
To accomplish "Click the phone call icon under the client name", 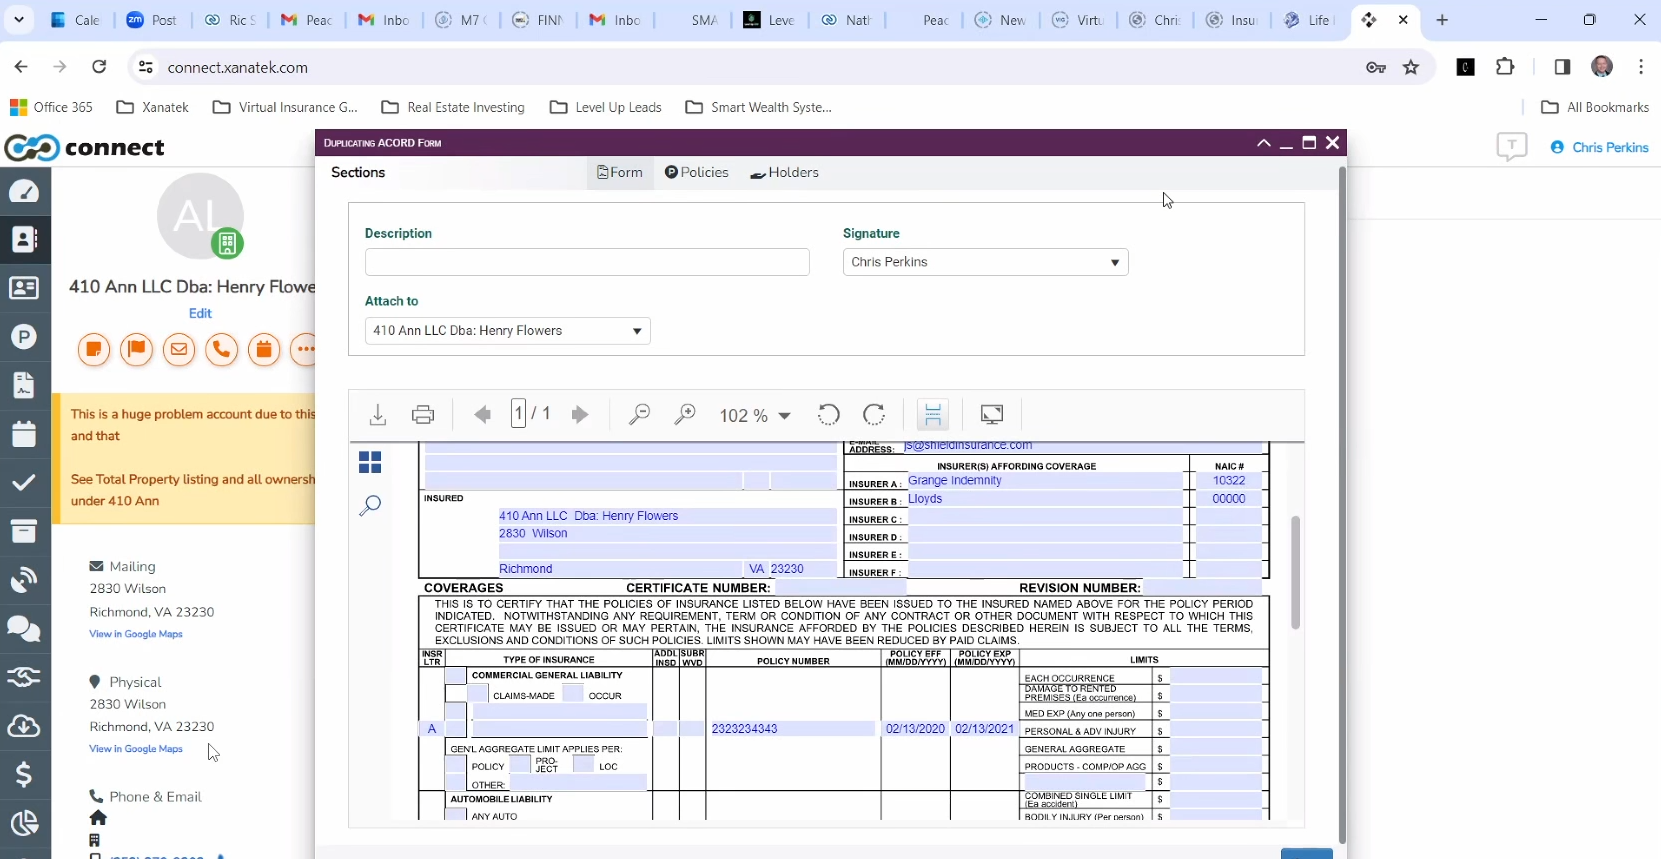I will 221,349.
